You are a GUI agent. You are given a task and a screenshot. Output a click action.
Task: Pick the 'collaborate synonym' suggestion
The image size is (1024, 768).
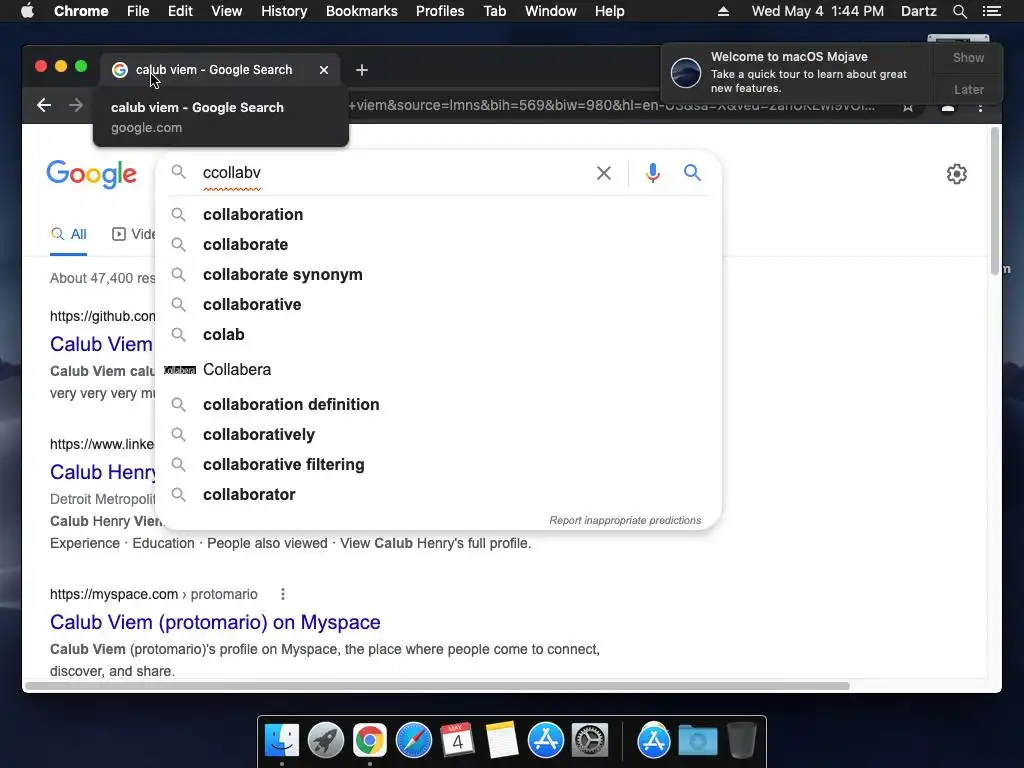point(438,274)
